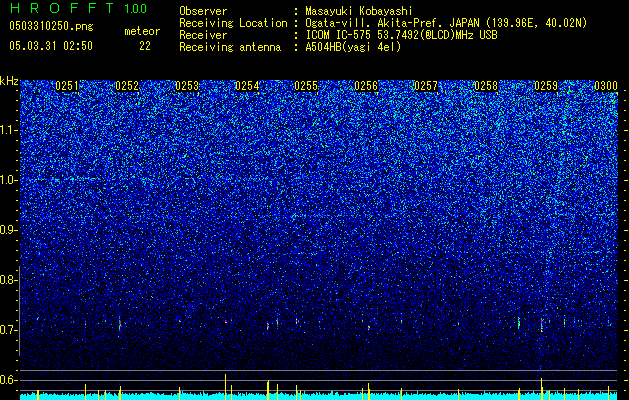Click the 0253 time marker
The width and height of the screenshot is (629, 400).
(187, 86)
